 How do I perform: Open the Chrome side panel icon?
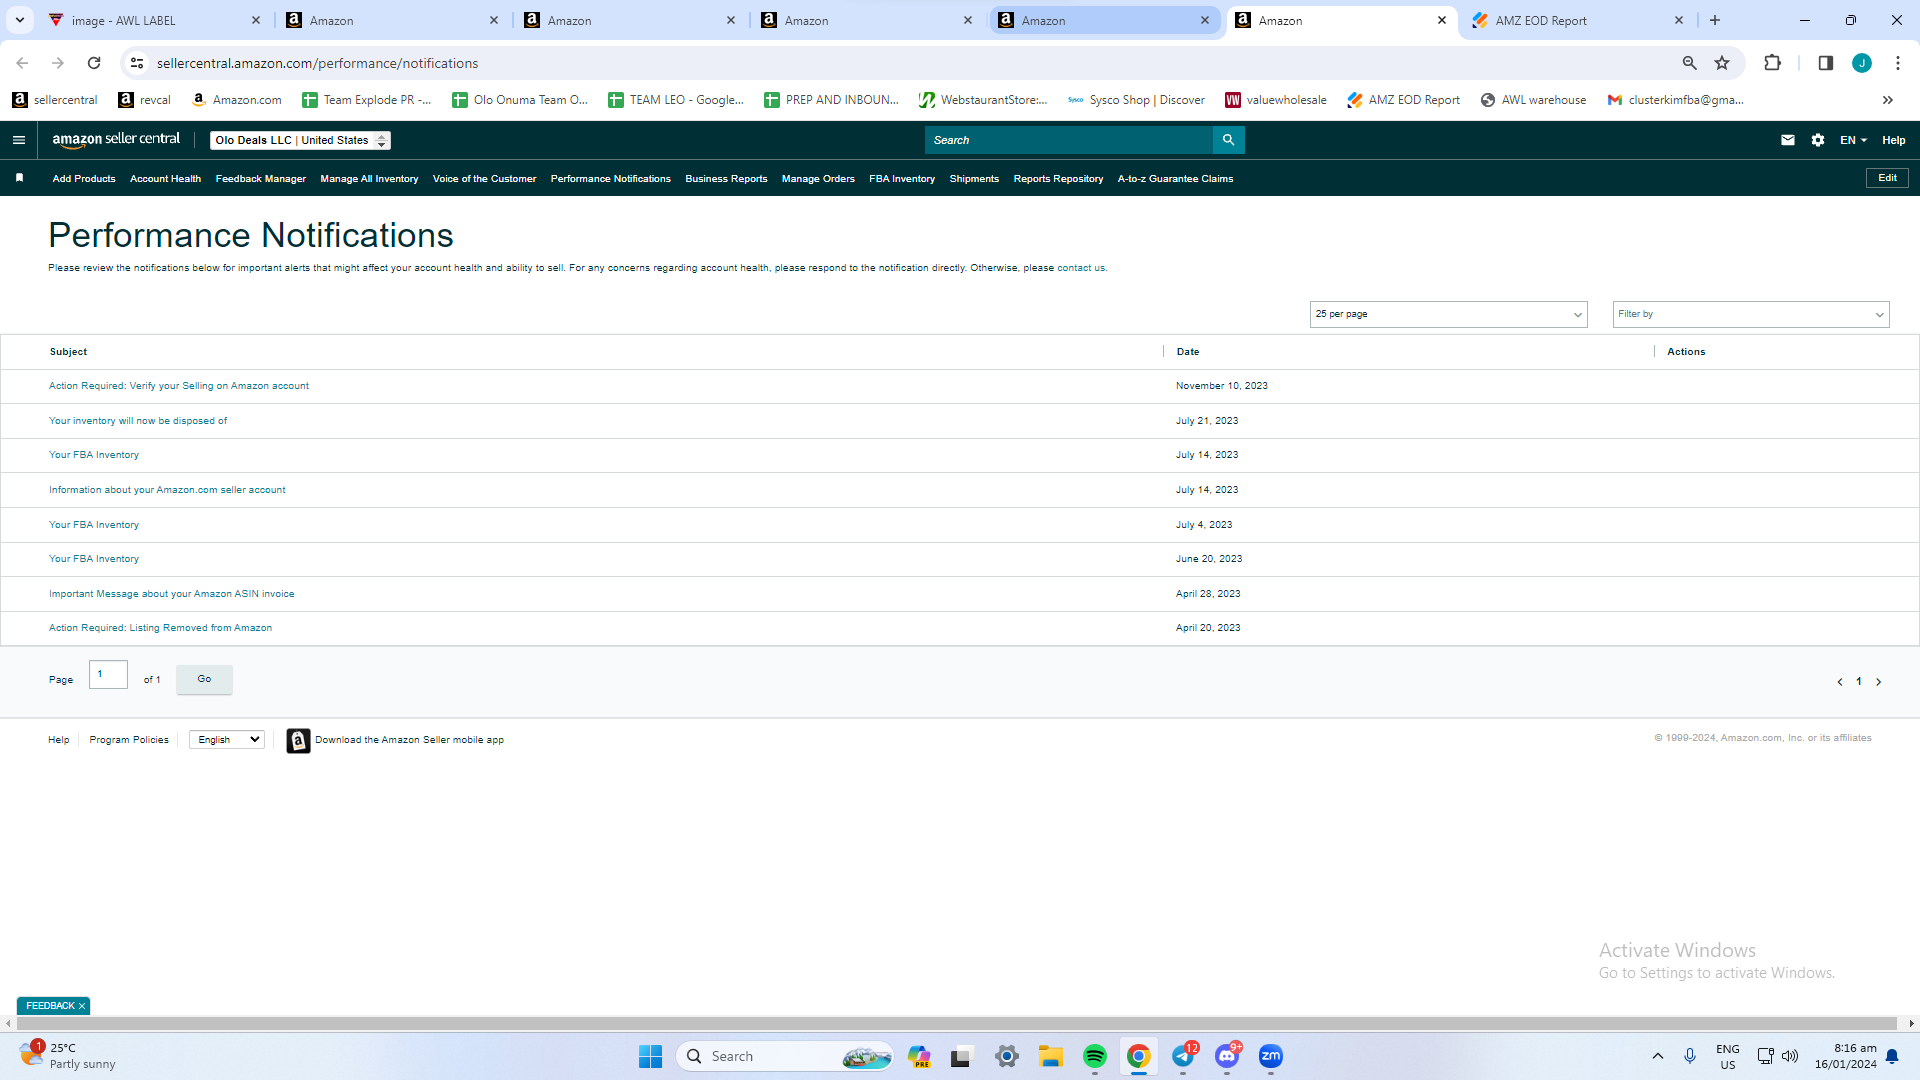[x=1825, y=63]
